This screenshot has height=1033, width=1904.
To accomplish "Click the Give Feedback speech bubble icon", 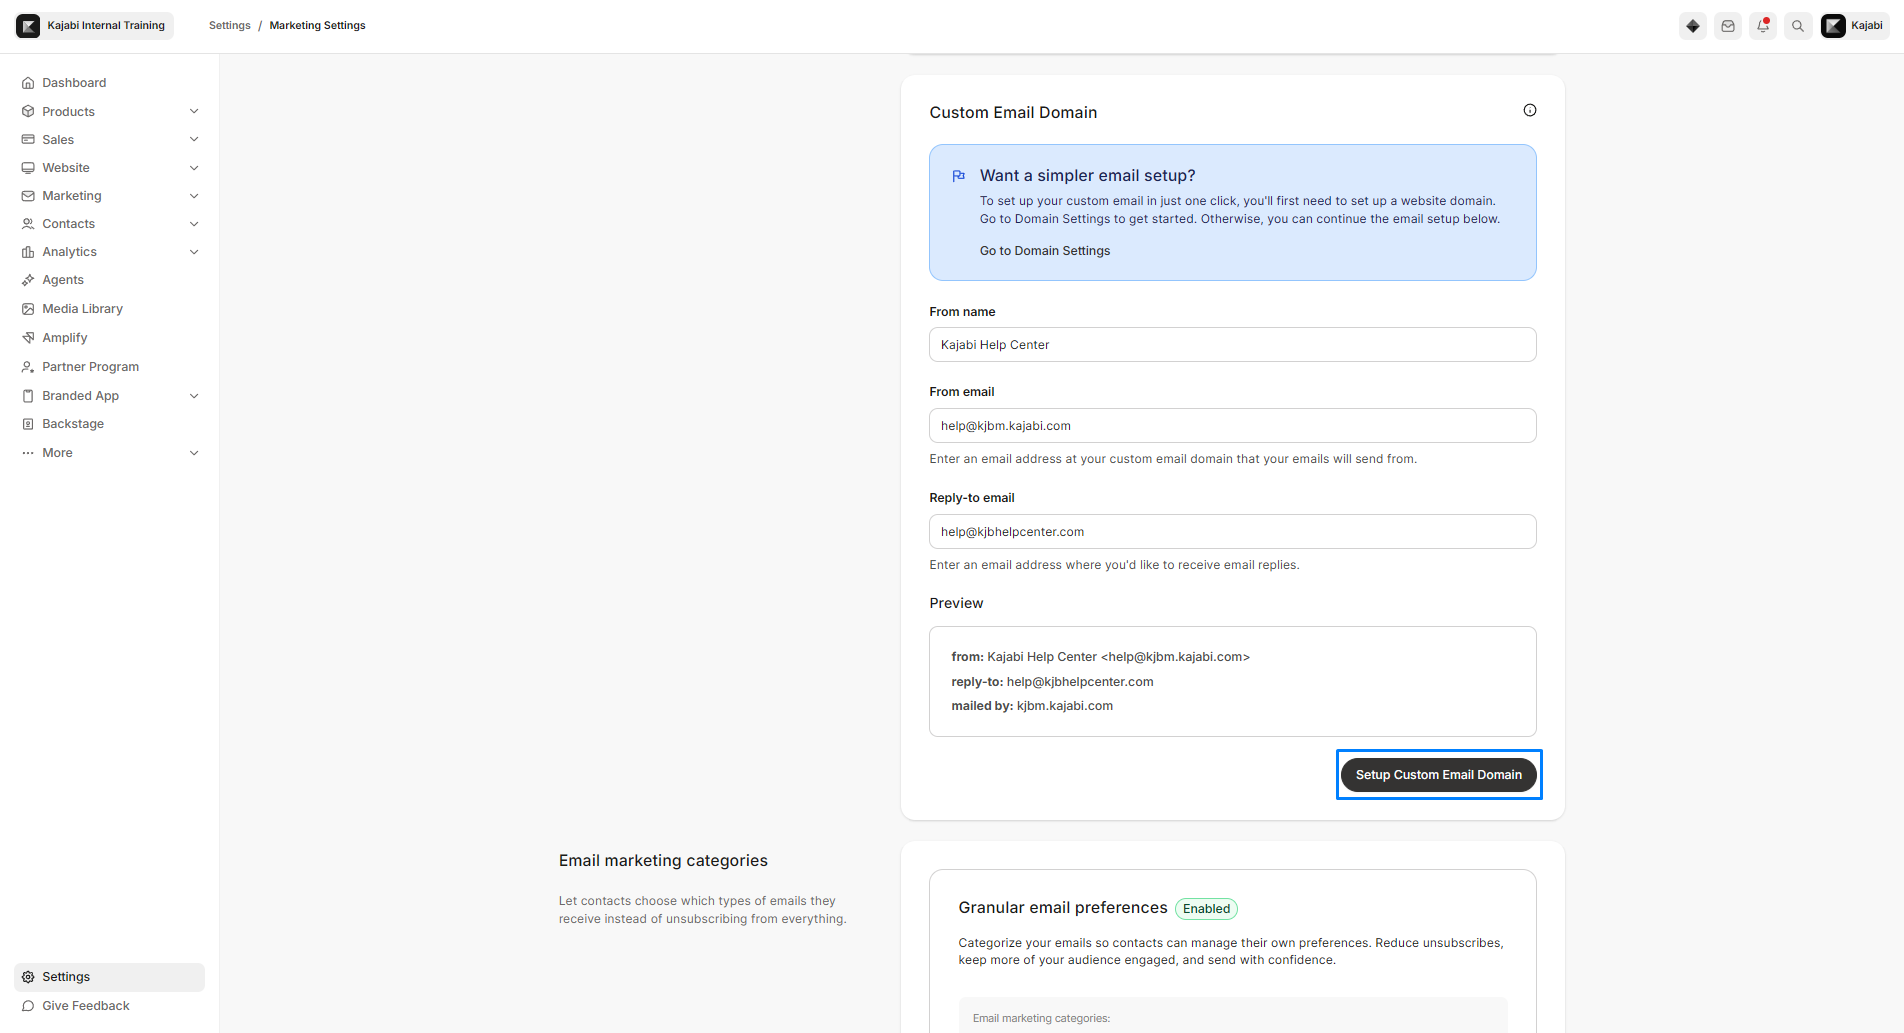I will (x=28, y=1006).
